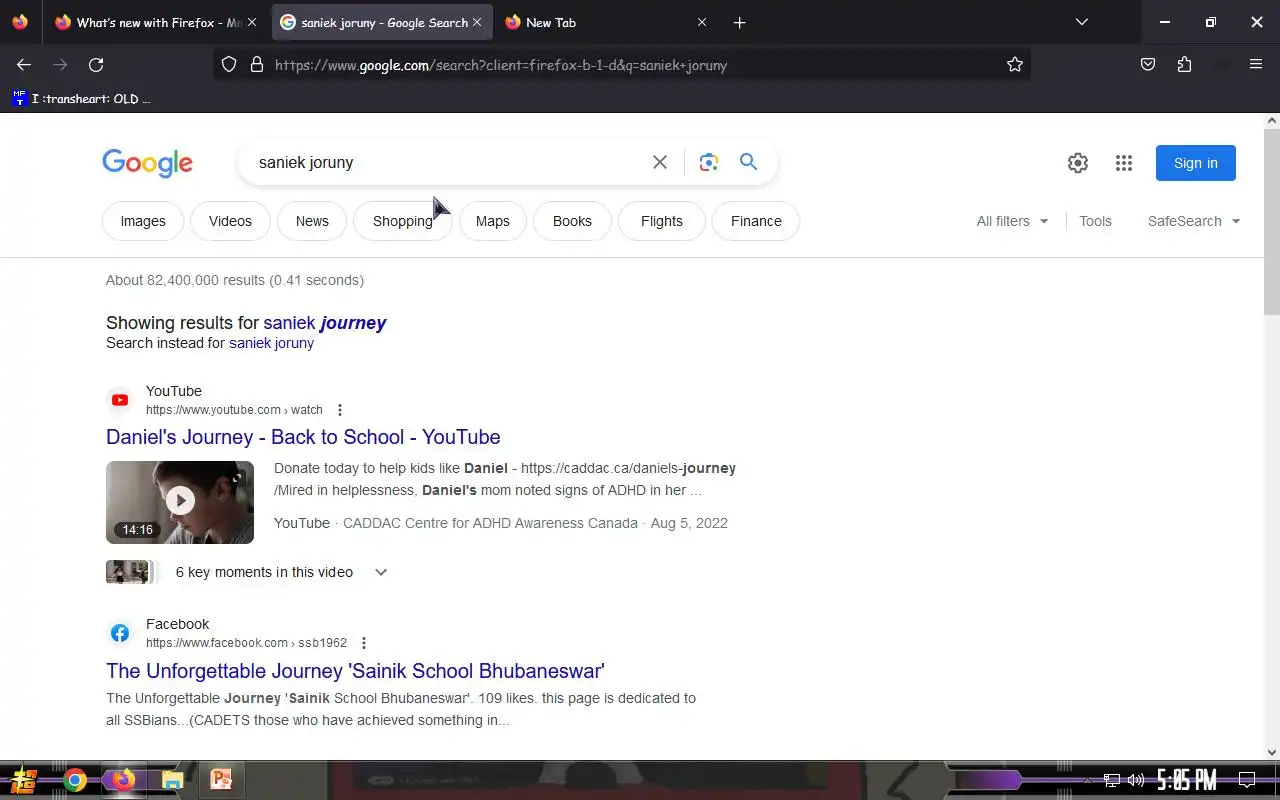This screenshot has width=1280, height=800.
Task: Open File Explorer from the taskbar
Action: click(172, 780)
